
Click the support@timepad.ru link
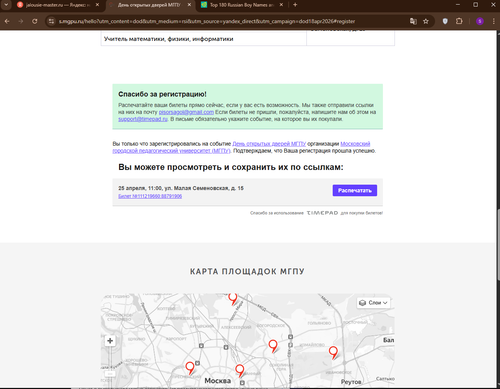(143, 119)
